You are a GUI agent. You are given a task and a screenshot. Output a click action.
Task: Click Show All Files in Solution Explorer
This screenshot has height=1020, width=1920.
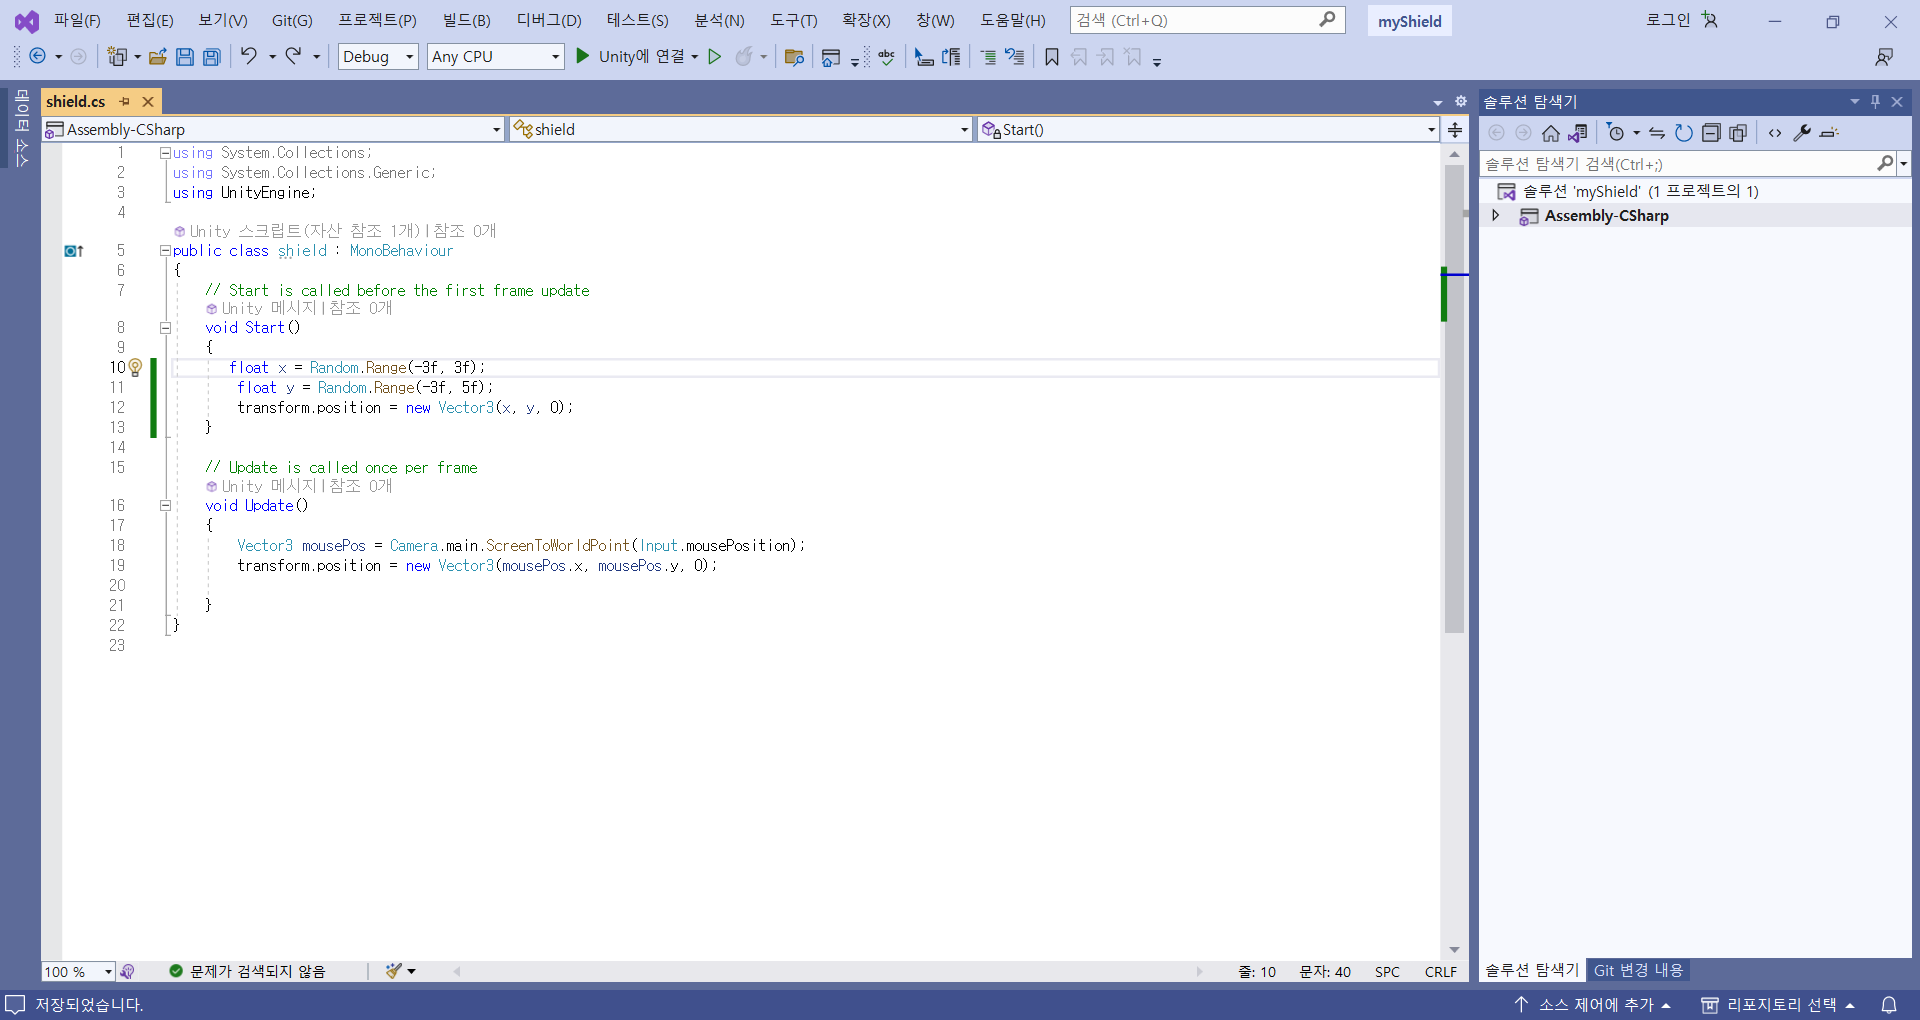coord(1738,133)
